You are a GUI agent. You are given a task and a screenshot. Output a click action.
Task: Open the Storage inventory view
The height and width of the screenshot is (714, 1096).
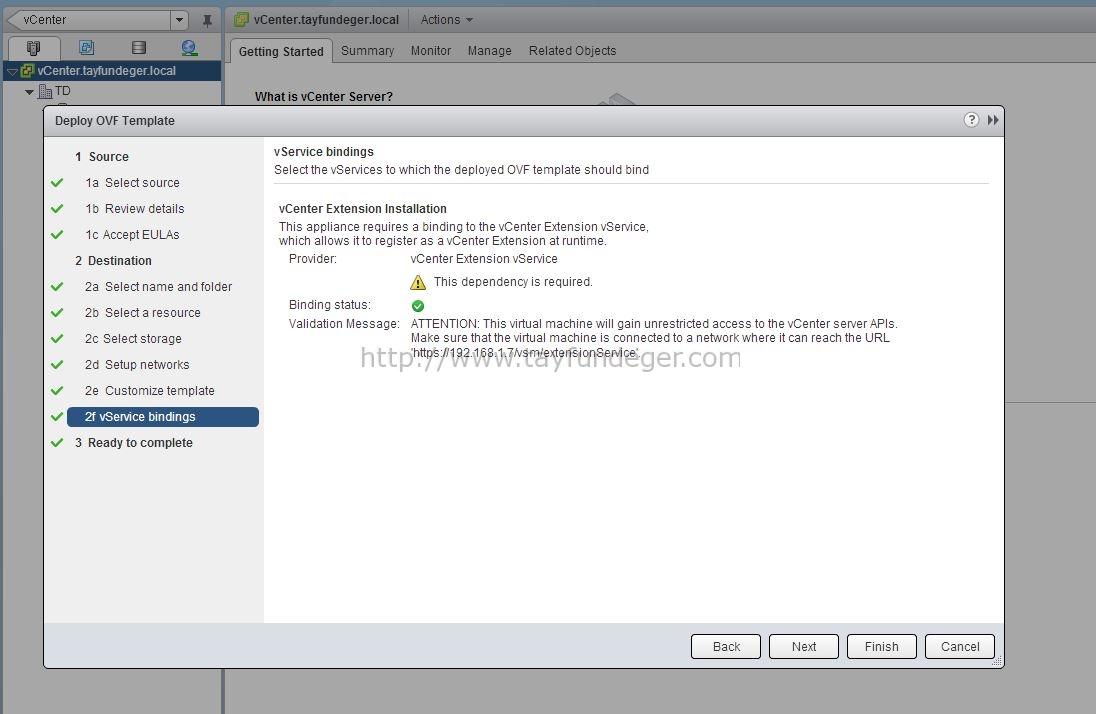[138, 48]
